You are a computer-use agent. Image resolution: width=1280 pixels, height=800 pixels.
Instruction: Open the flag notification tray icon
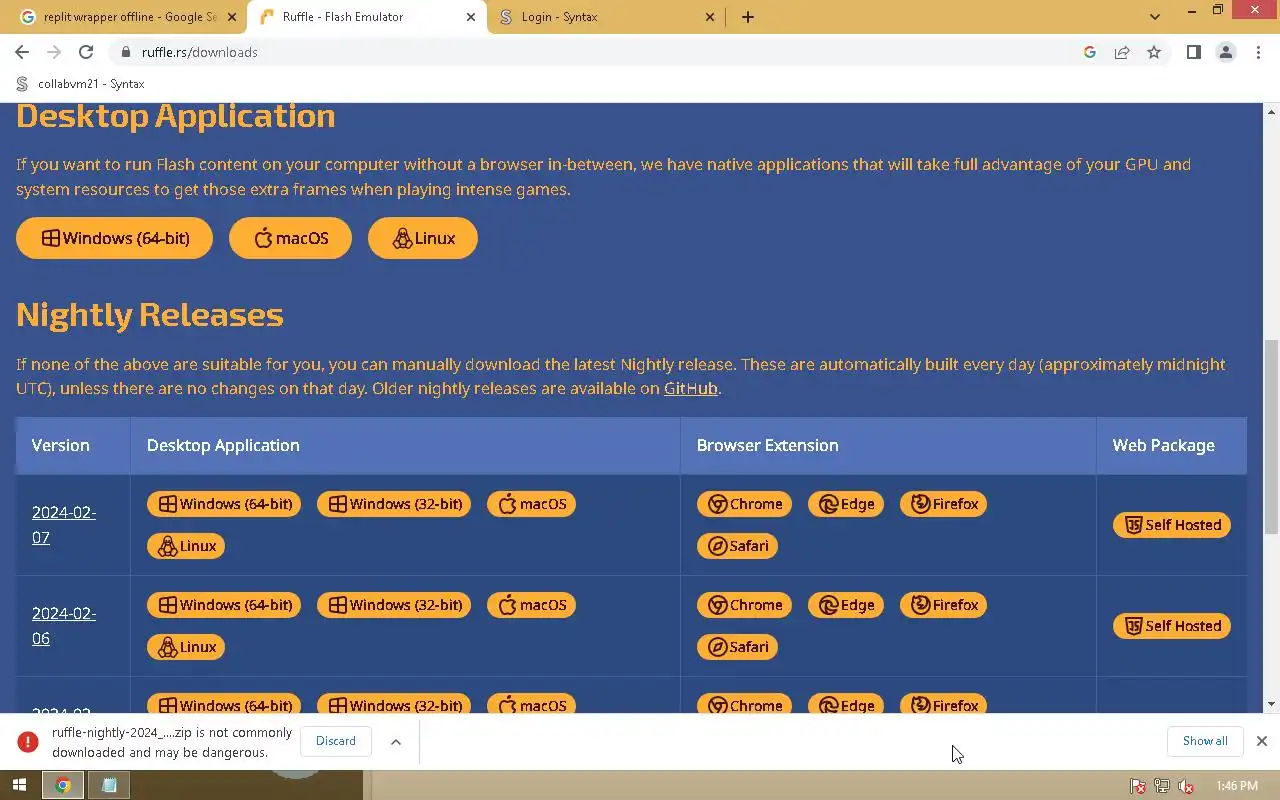tap(1138, 786)
